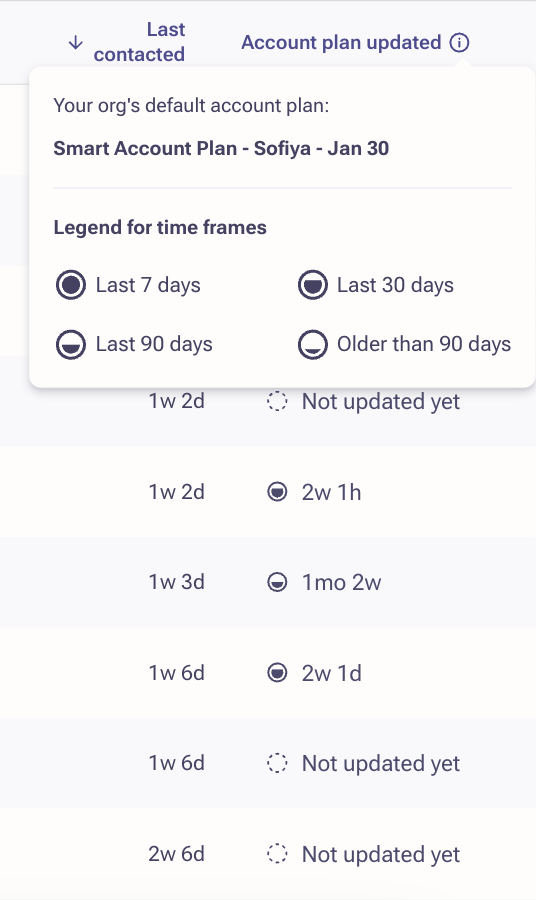
Task: Click the 2w 1h account plan value
Action: coord(331,492)
